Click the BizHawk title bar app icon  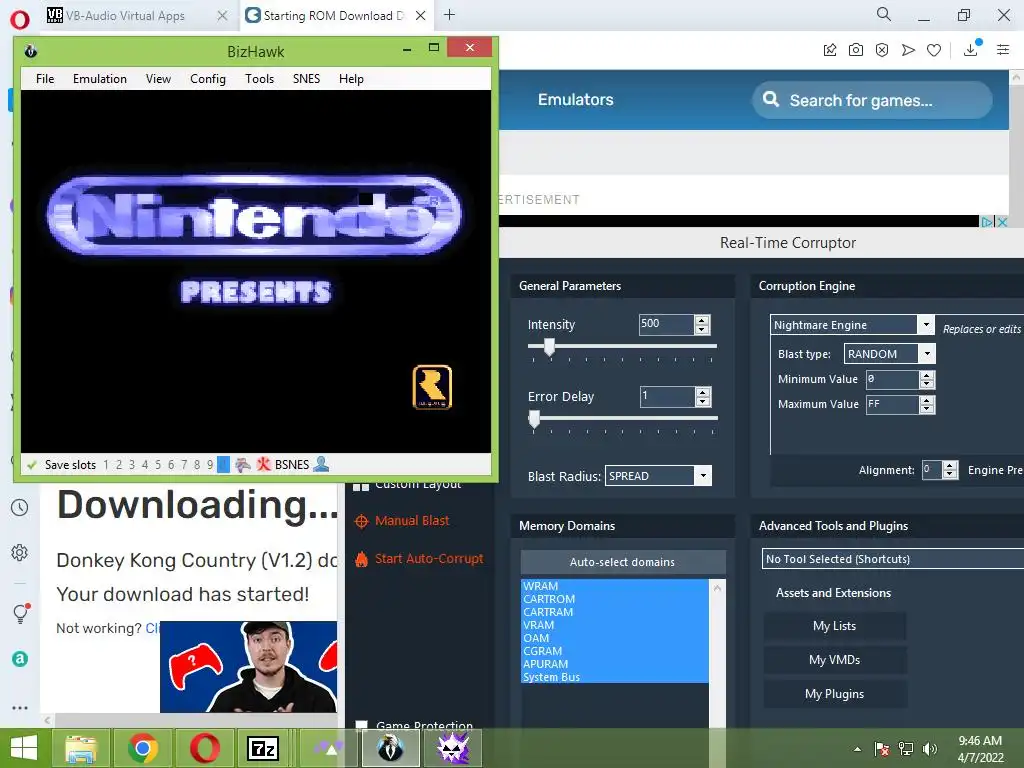pyautogui.click(x=31, y=51)
